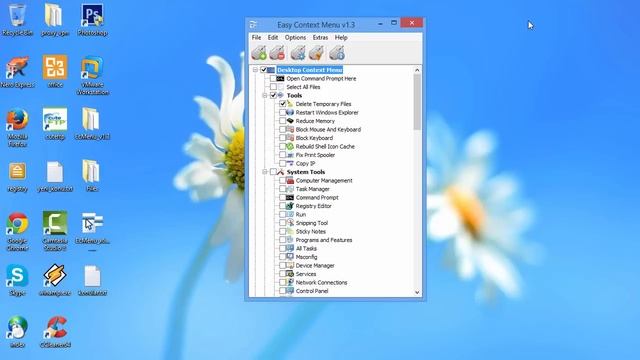Select the 'Snipping Tool' row
The height and width of the screenshot is (360, 640).
click(311, 223)
